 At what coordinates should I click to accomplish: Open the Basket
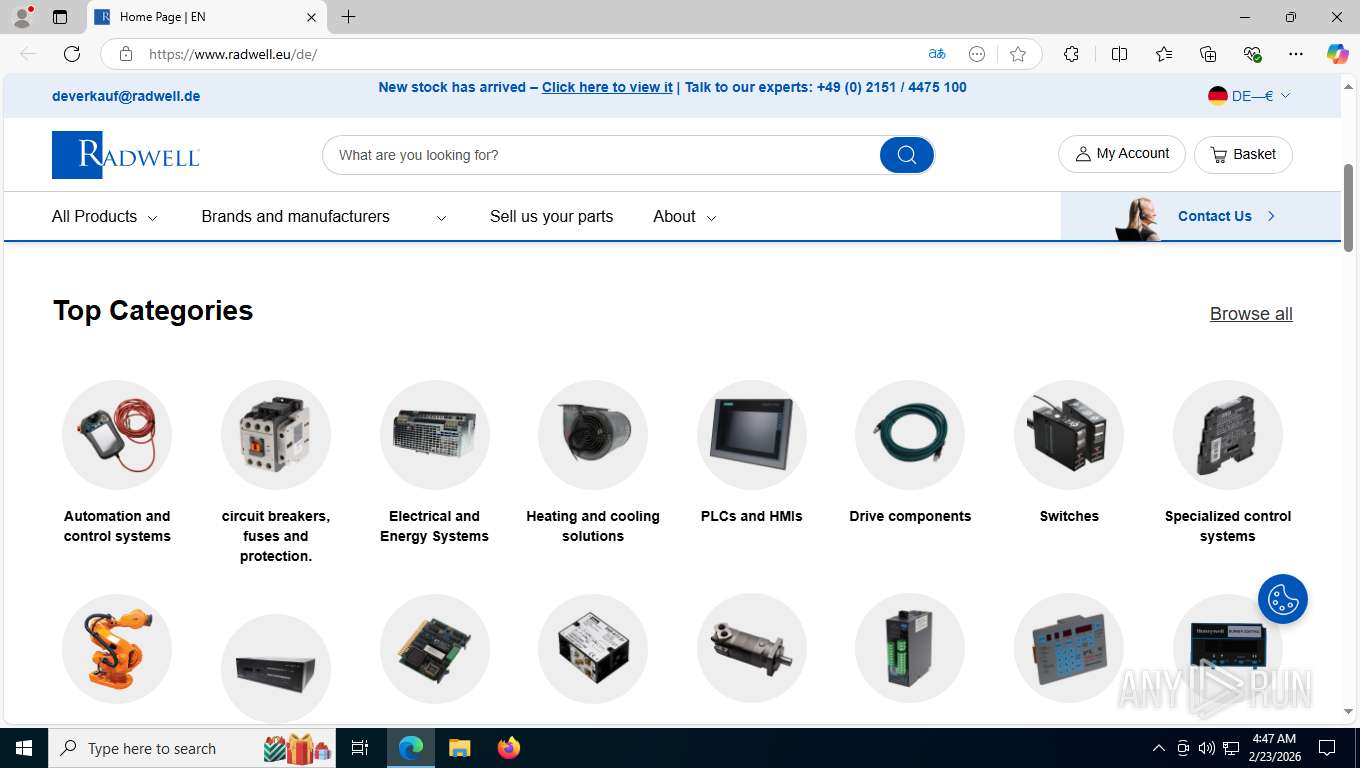coord(1243,154)
